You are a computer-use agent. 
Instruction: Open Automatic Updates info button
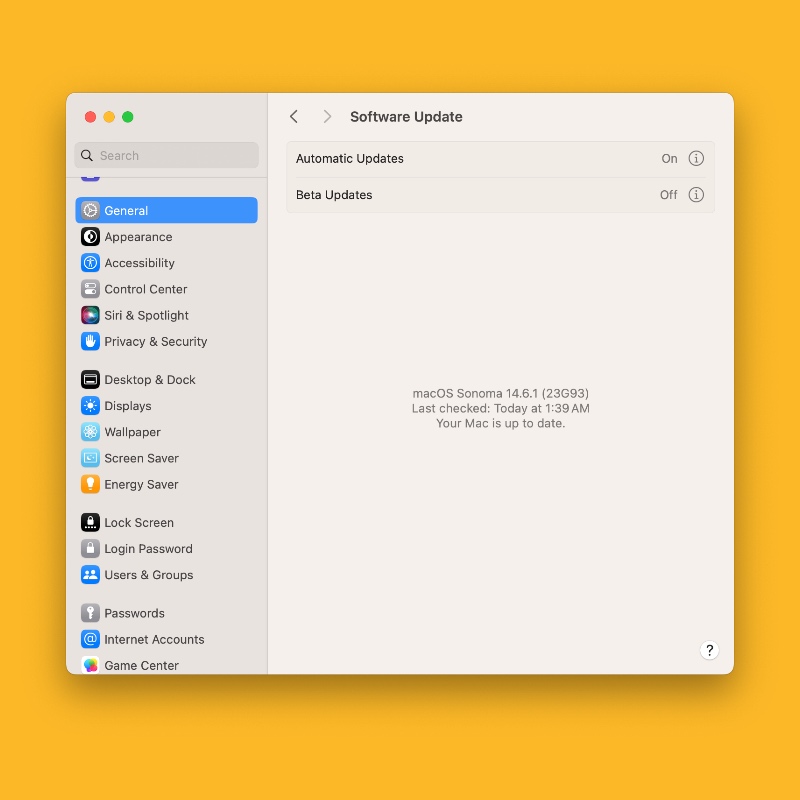coord(696,158)
